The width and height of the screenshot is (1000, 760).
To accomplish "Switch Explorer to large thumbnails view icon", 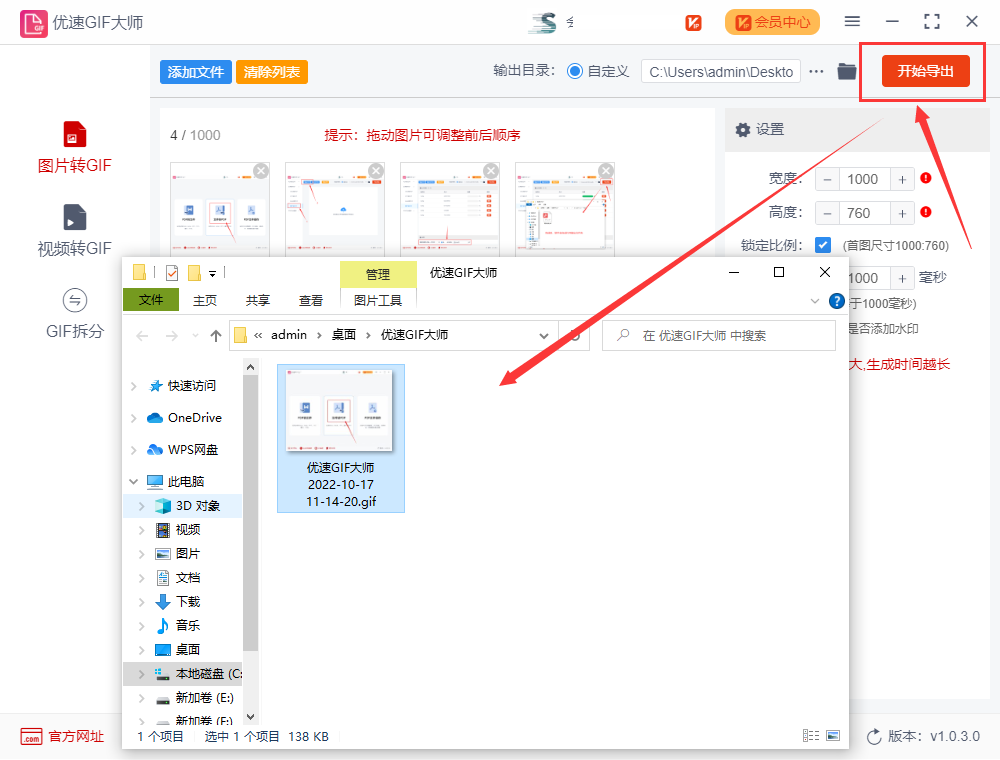I will pos(833,736).
